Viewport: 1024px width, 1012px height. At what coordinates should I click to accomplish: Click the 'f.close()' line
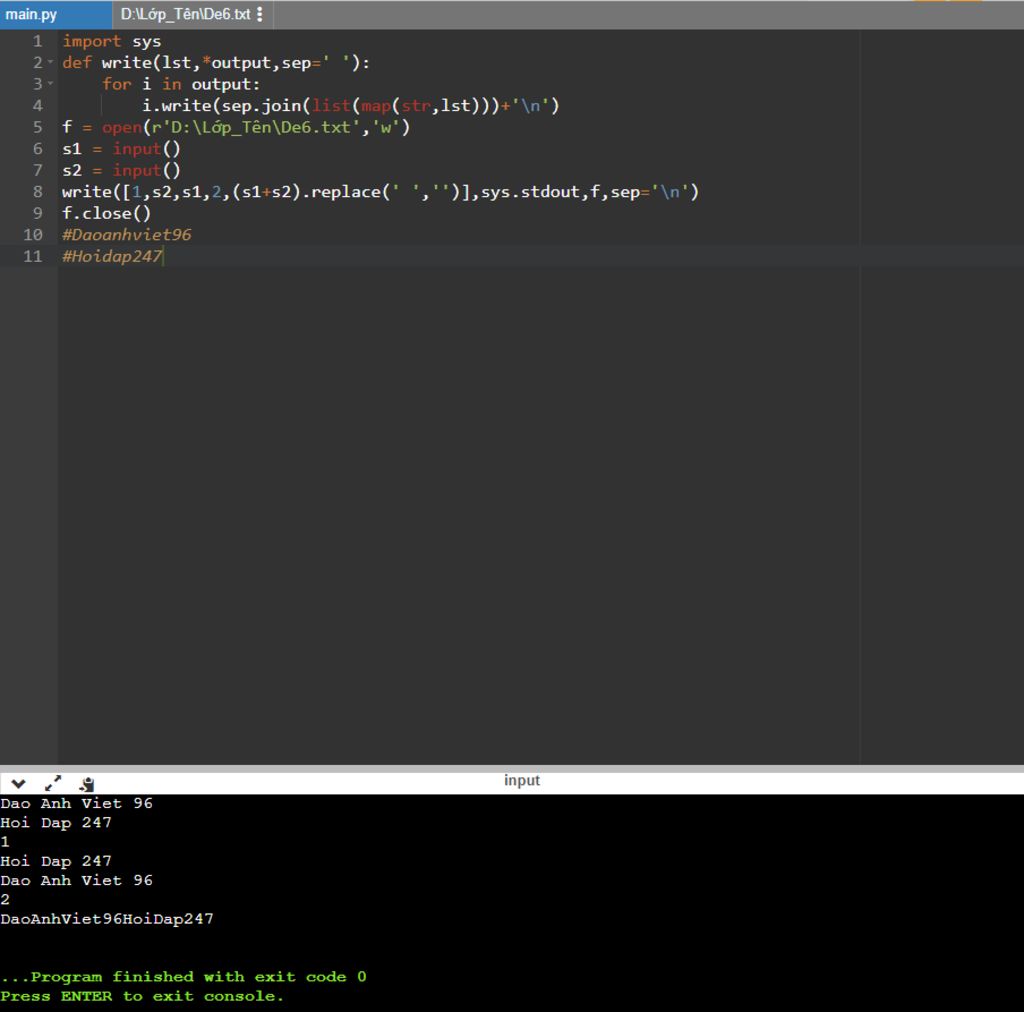[106, 213]
